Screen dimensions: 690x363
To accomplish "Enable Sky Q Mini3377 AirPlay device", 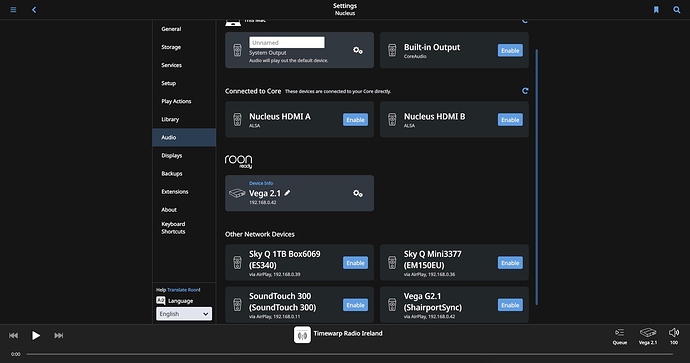I will click(510, 263).
